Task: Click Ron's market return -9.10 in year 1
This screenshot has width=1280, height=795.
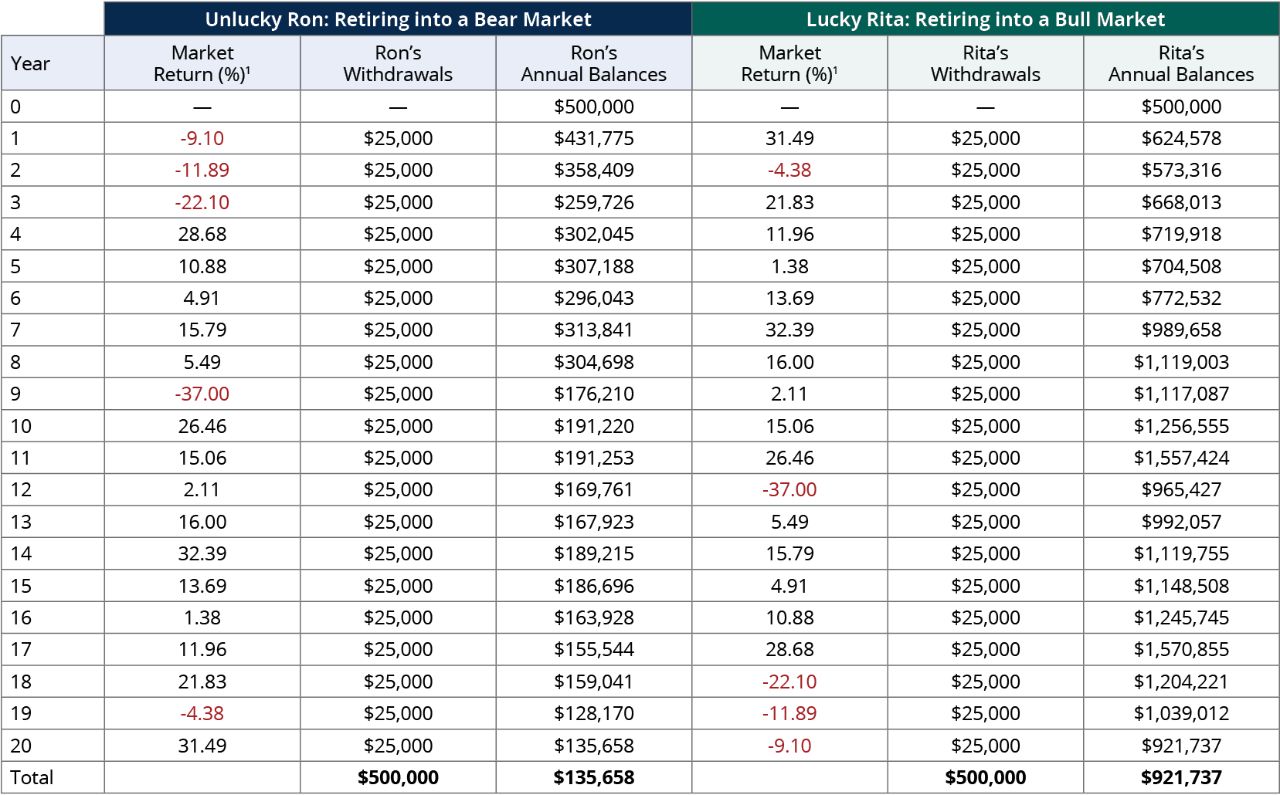Action: tap(202, 138)
